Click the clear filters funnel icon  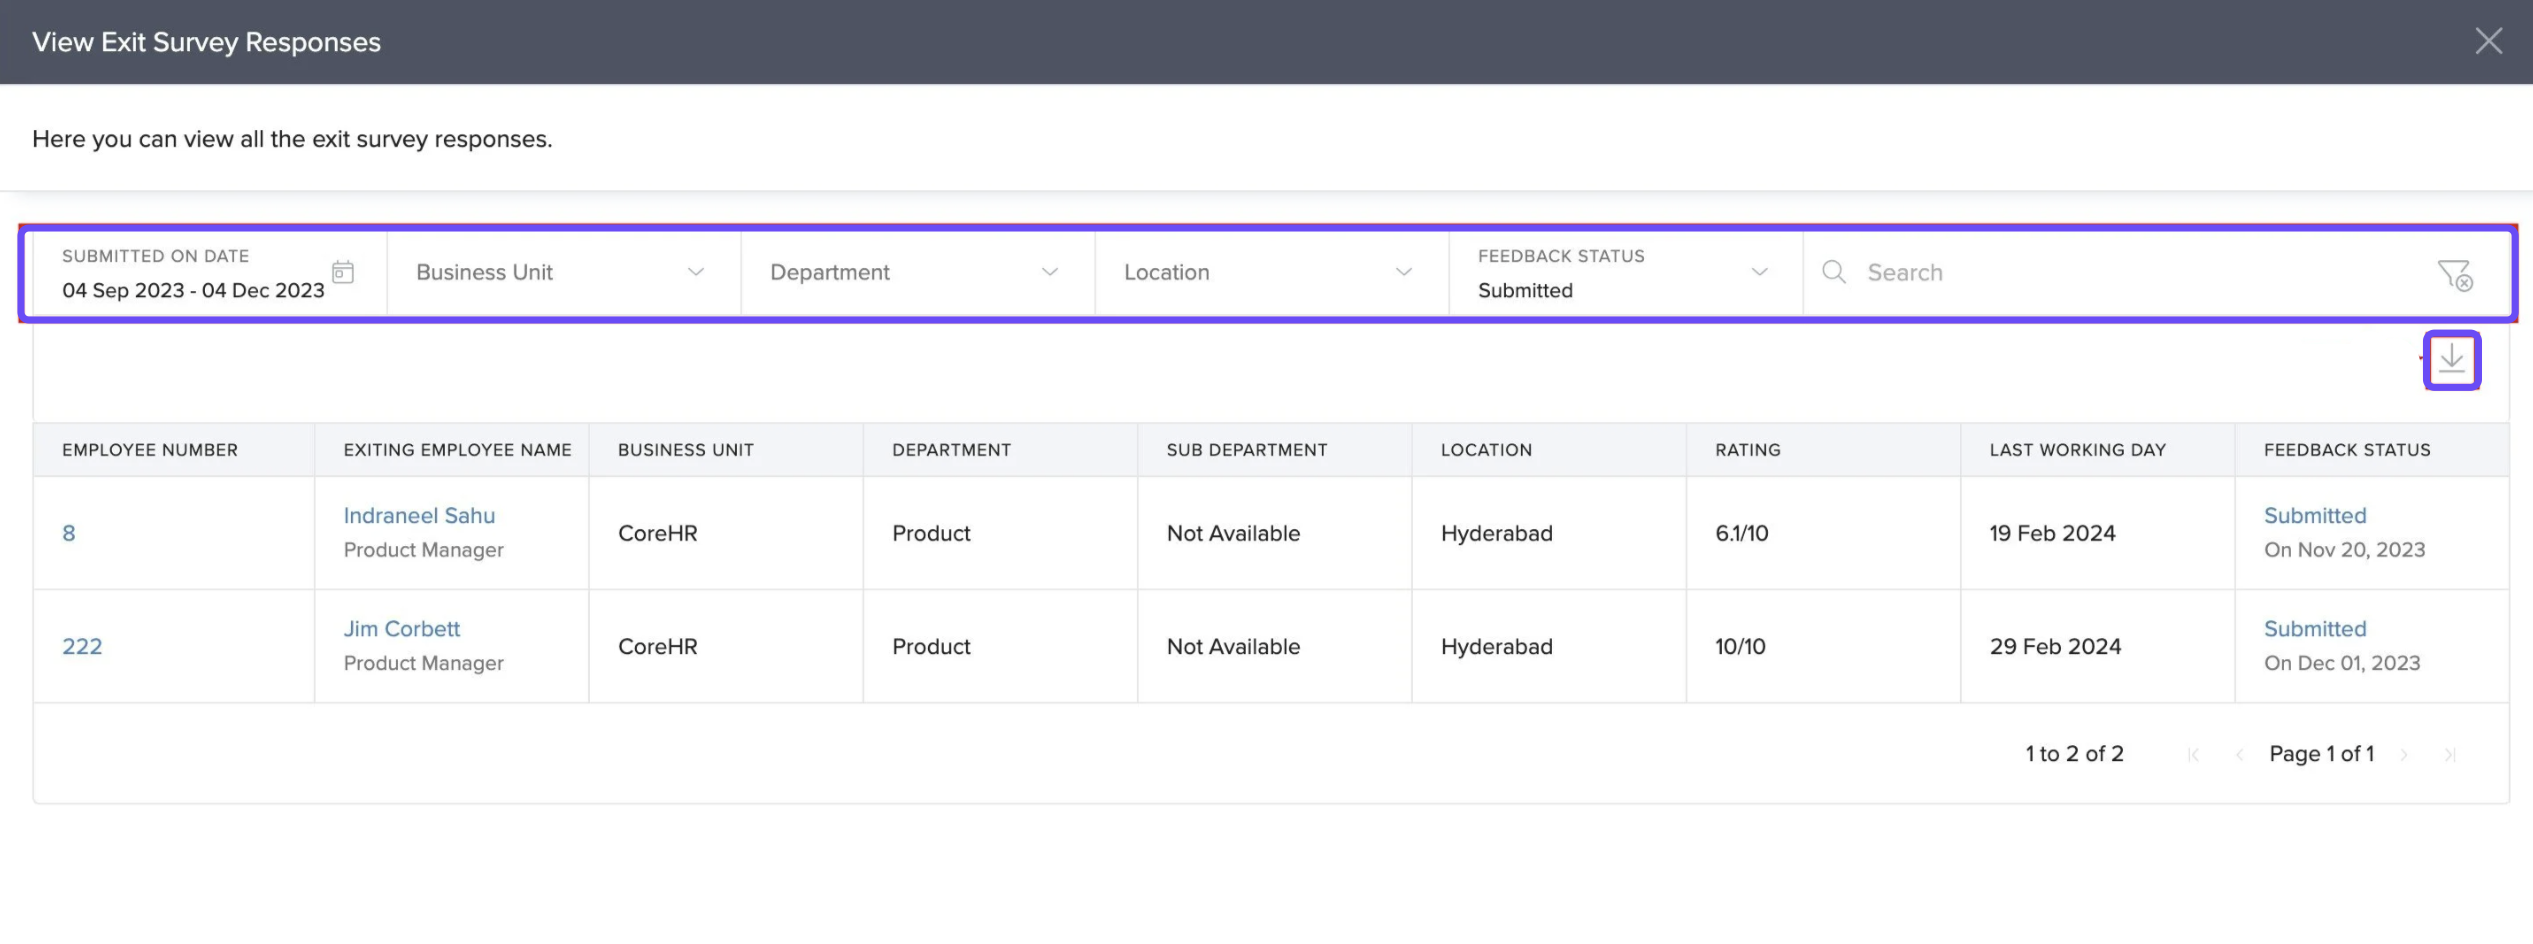click(2454, 273)
